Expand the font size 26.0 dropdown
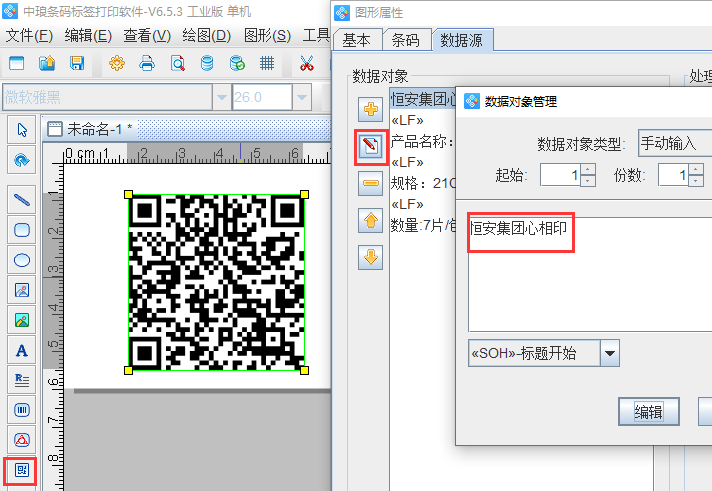The image size is (712, 491). point(304,97)
